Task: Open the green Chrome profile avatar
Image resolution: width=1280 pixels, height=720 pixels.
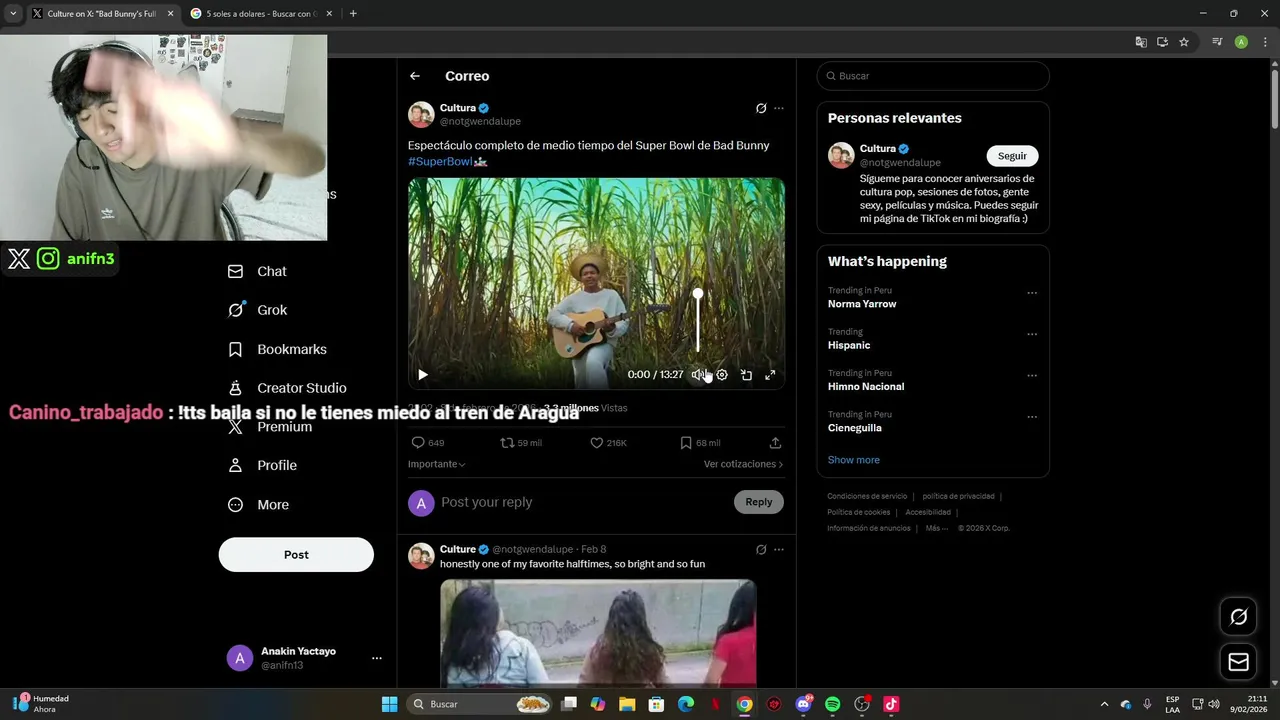Action: point(1241,42)
